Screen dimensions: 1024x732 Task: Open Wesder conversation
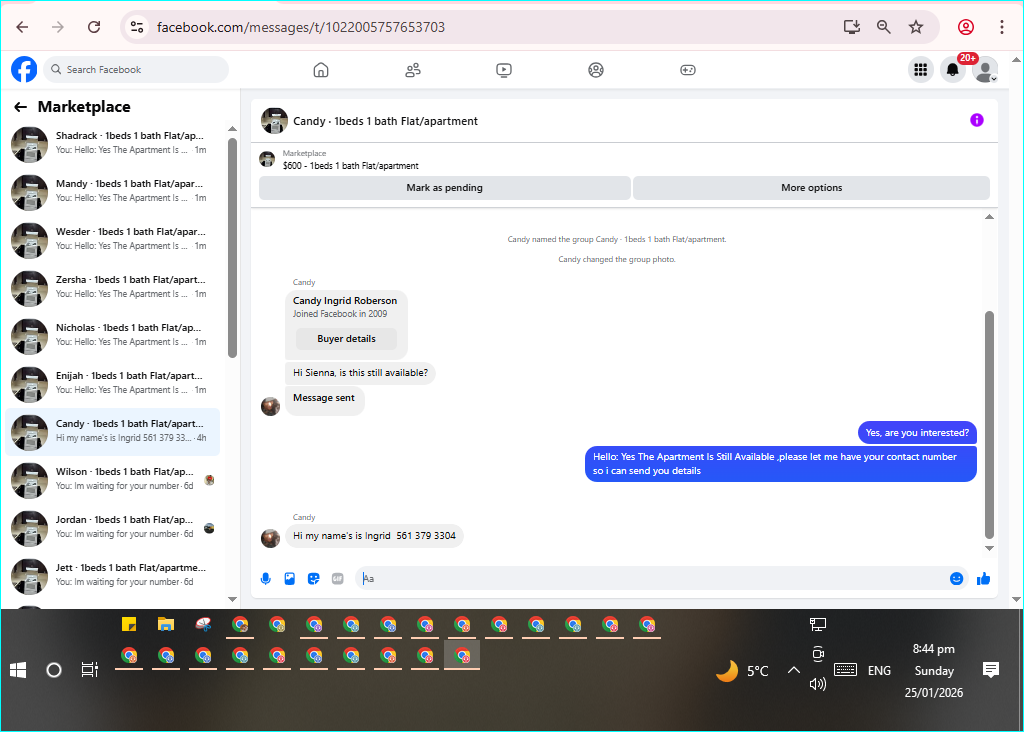point(113,240)
